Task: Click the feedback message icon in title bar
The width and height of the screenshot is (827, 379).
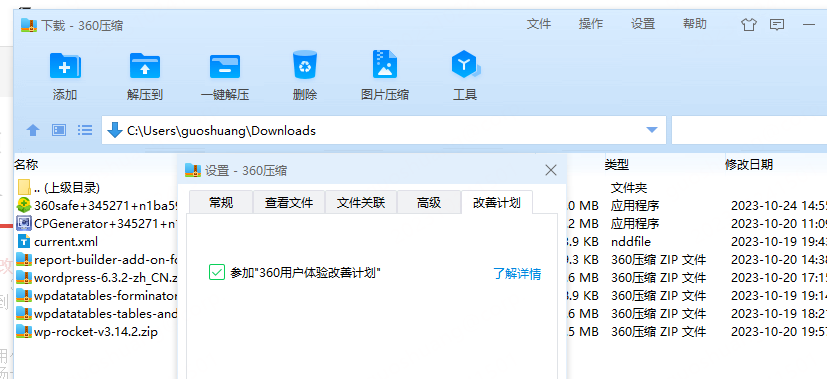Action: 777,24
